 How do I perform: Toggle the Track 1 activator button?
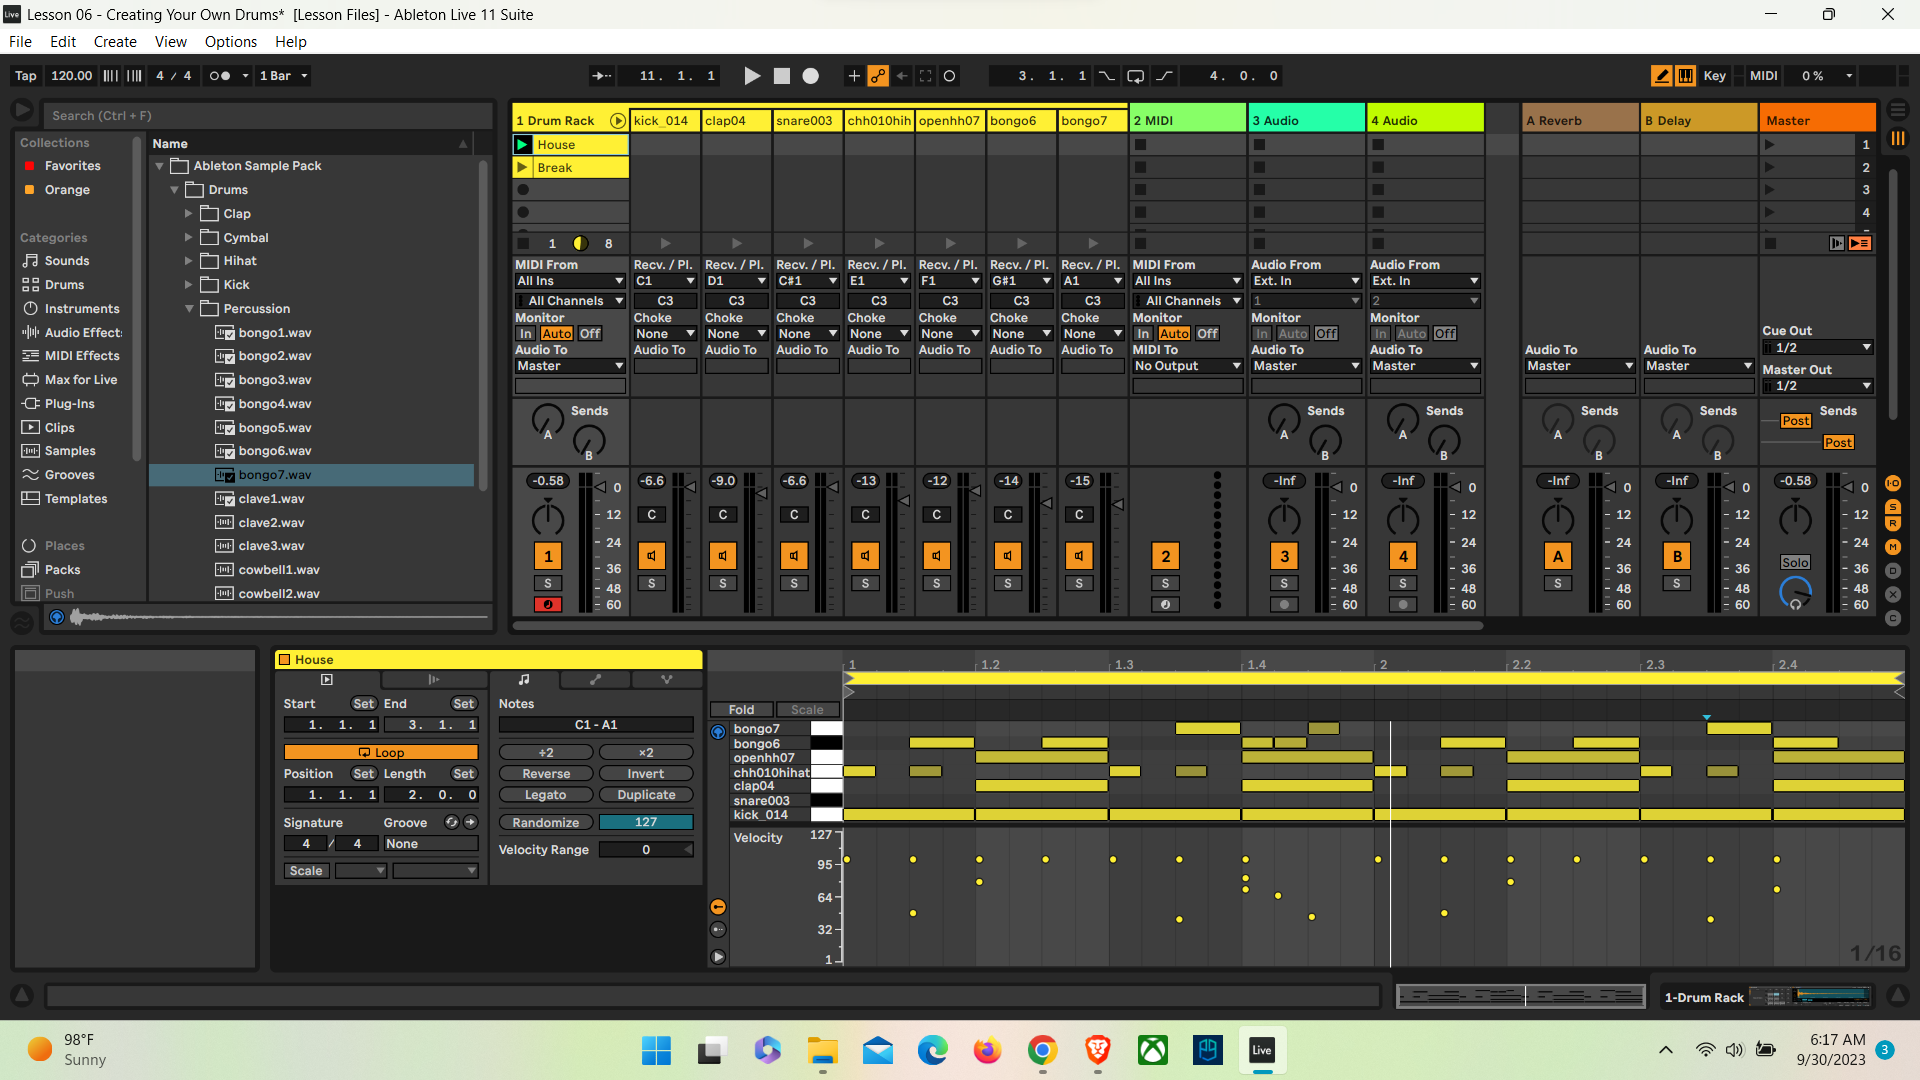point(548,556)
